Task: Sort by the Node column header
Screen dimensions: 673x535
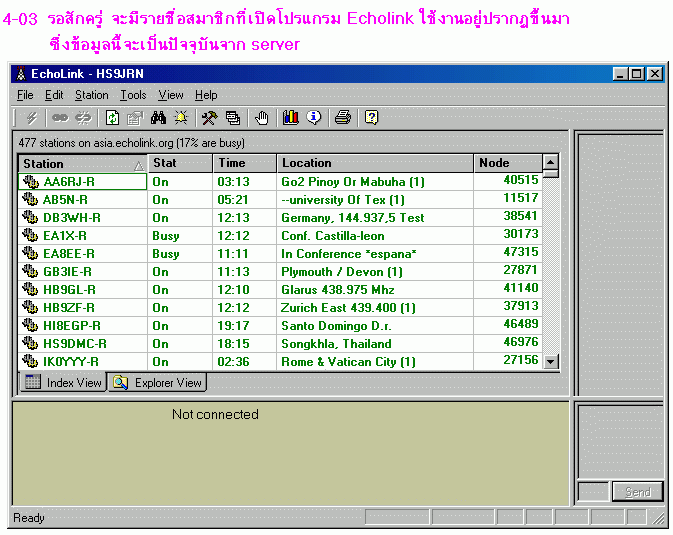Action: point(508,163)
